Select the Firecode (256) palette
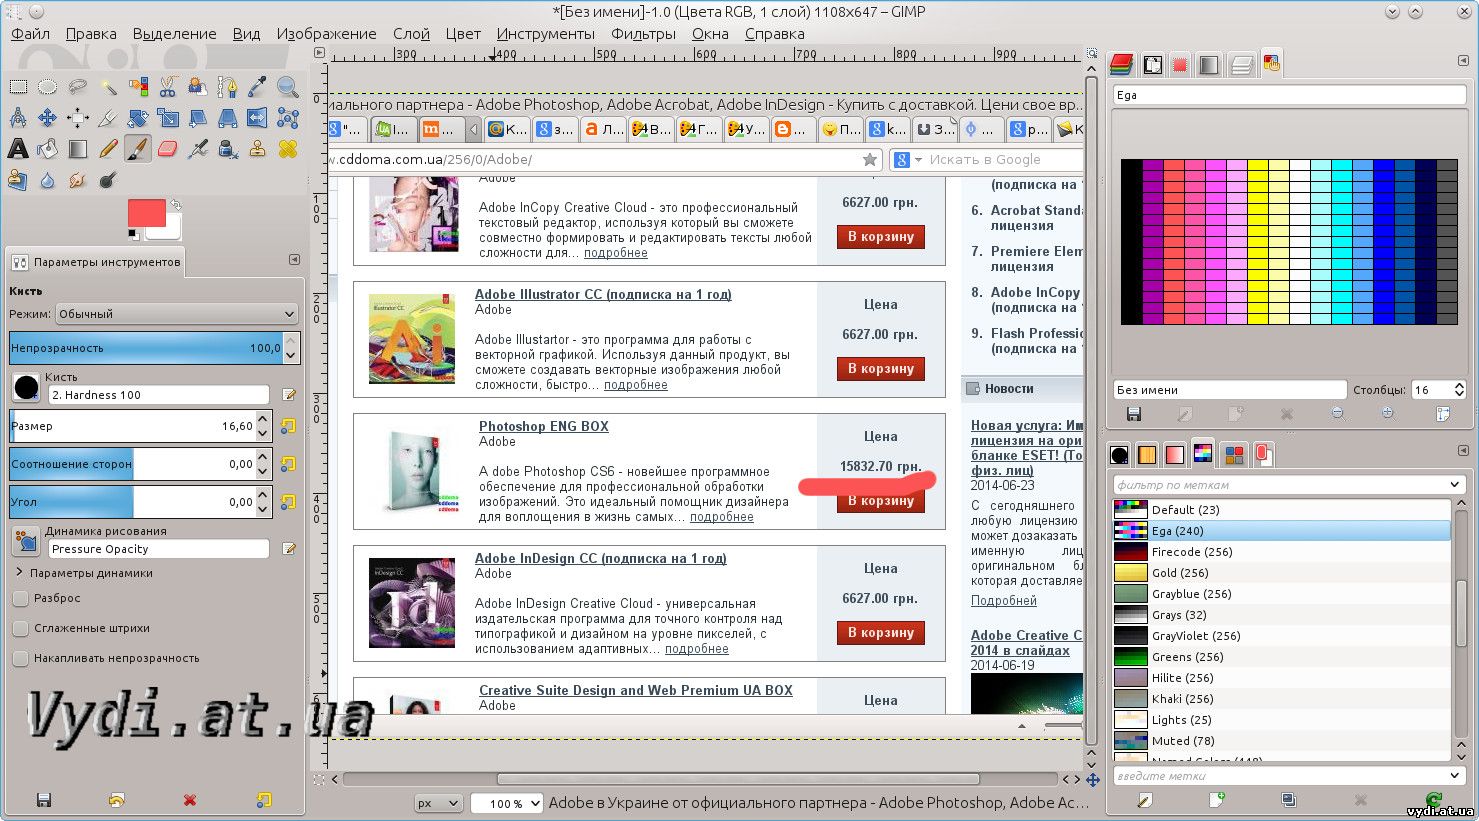 (1282, 552)
